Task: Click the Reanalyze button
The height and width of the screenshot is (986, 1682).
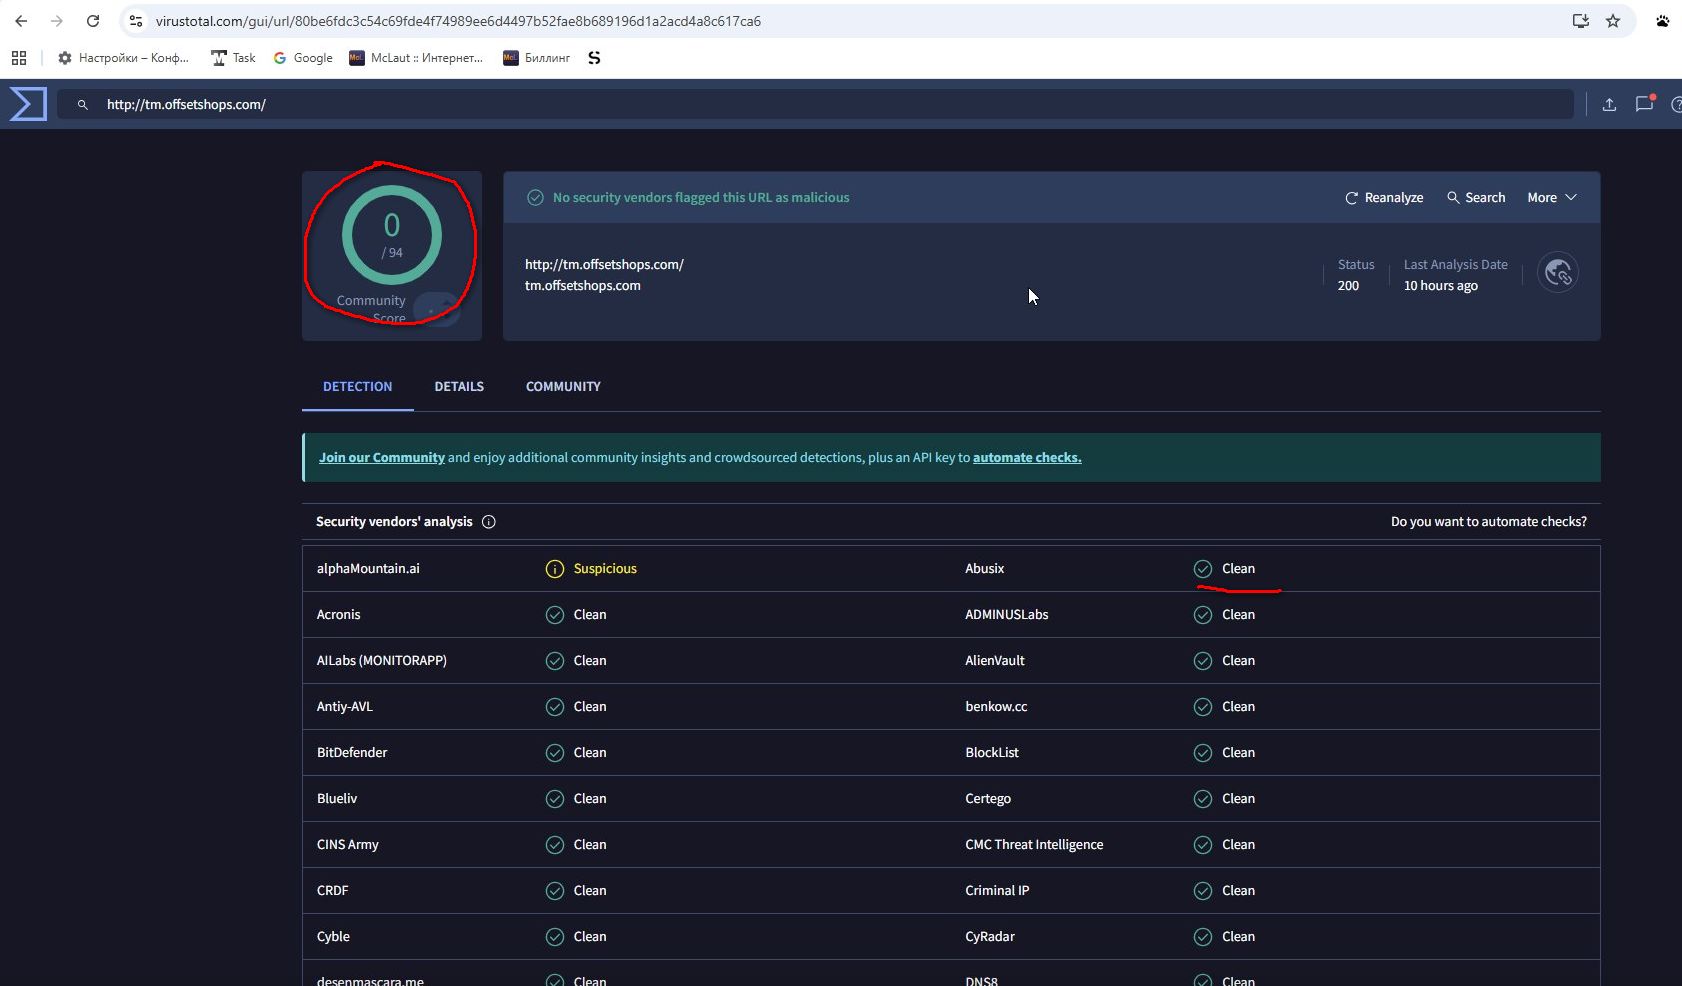Action: (1384, 198)
